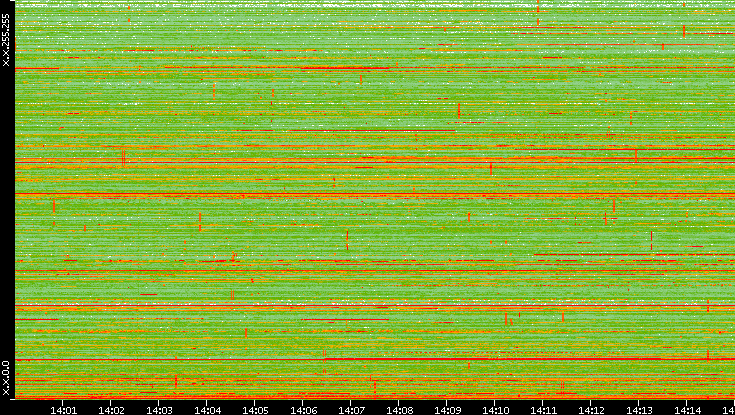Pick the 14:06 time axis label
Screen dimensions: 735x415
(x=303, y=410)
